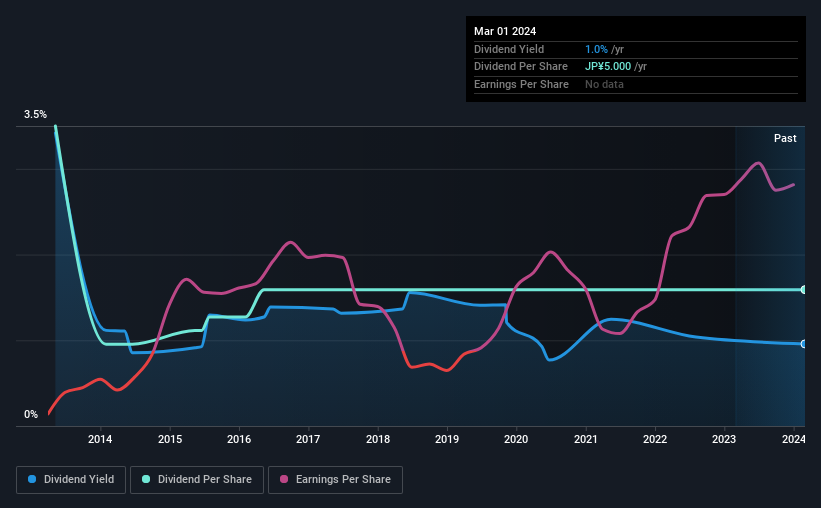Click the Past region label

(x=785, y=138)
